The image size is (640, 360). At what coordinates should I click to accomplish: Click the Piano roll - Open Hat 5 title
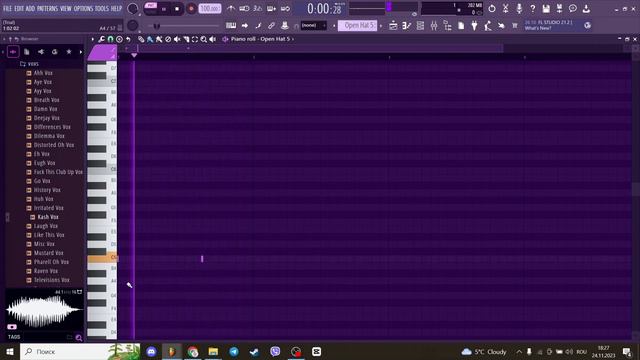coord(260,39)
